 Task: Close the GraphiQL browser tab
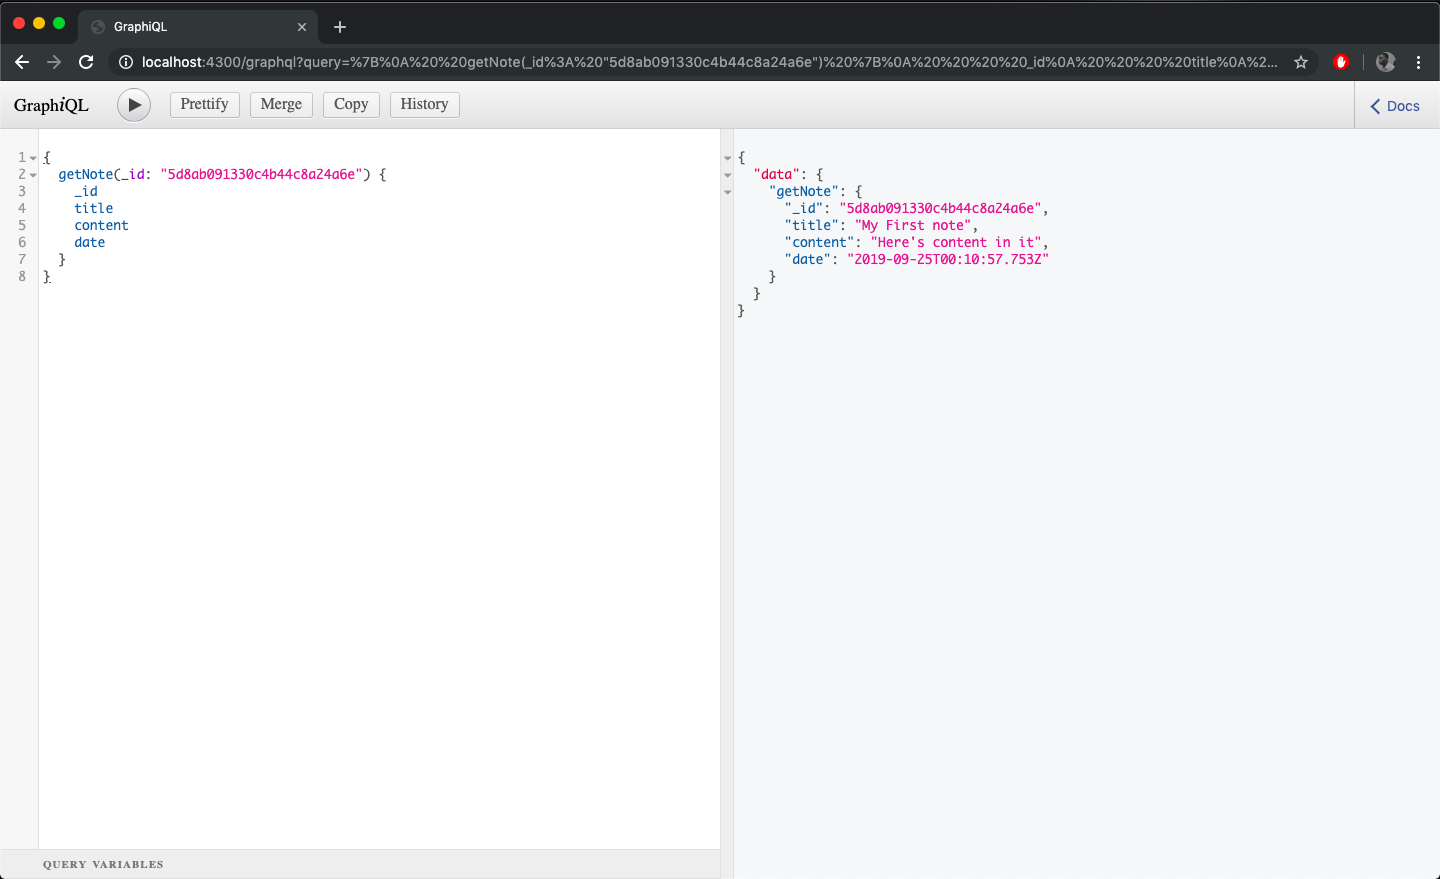click(x=302, y=27)
